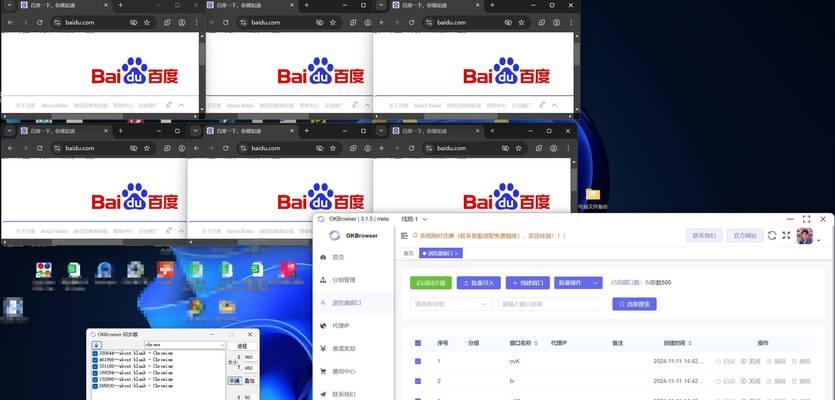Open the line 1 (线路 1) dropdown in the title bar
The image size is (835, 400).
pos(414,219)
